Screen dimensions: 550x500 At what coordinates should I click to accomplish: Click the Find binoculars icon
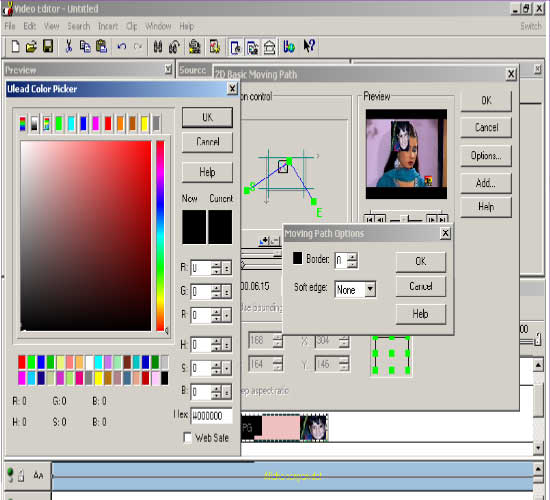(x=158, y=47)
